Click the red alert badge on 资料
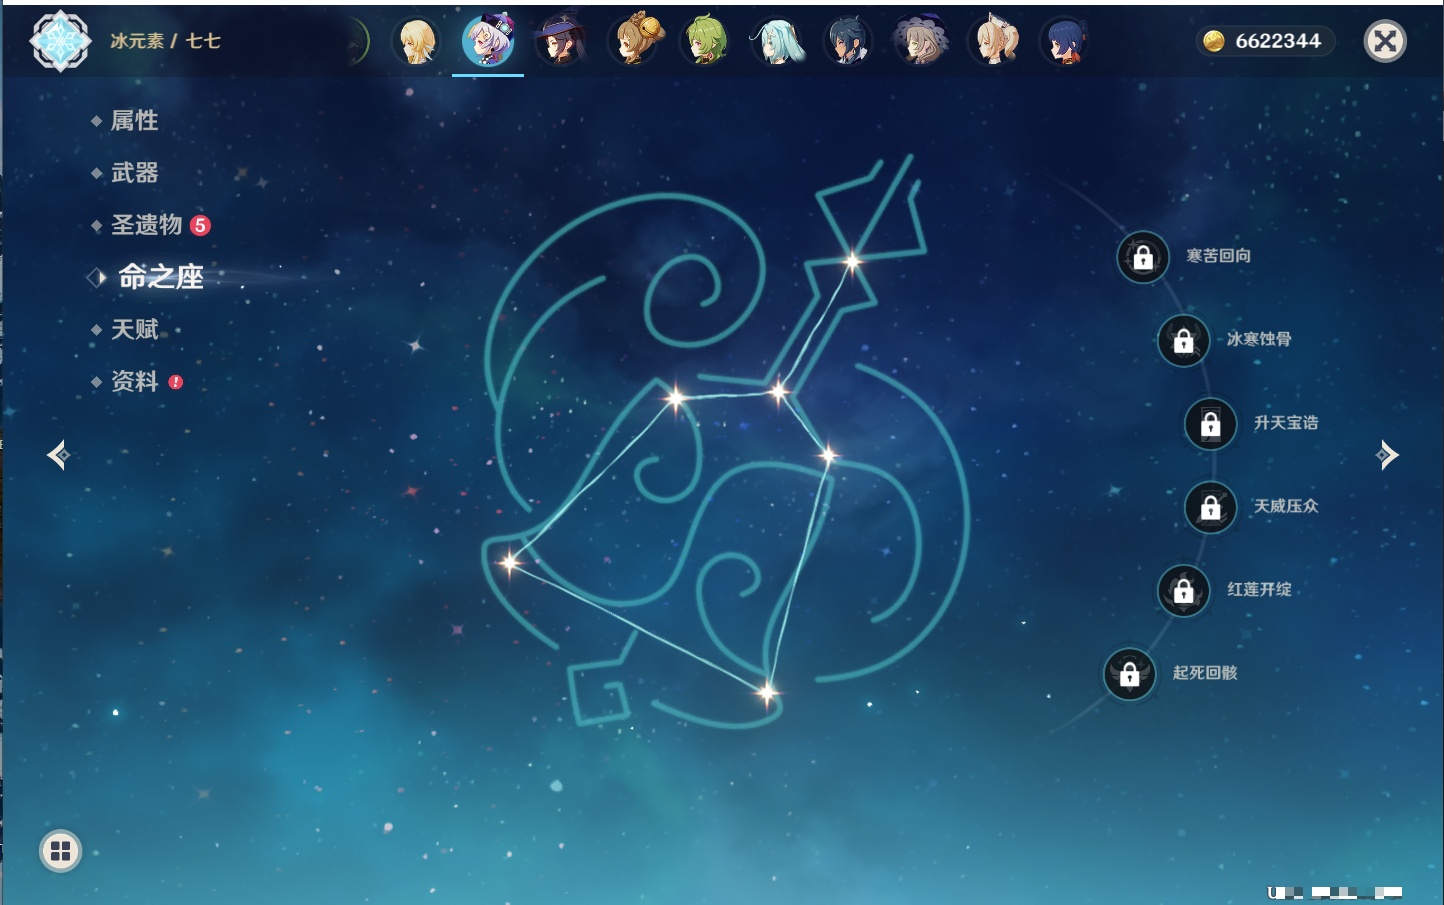Viewport: 1444px width, 905px height. pyautogui.click(x=176, y=382)
